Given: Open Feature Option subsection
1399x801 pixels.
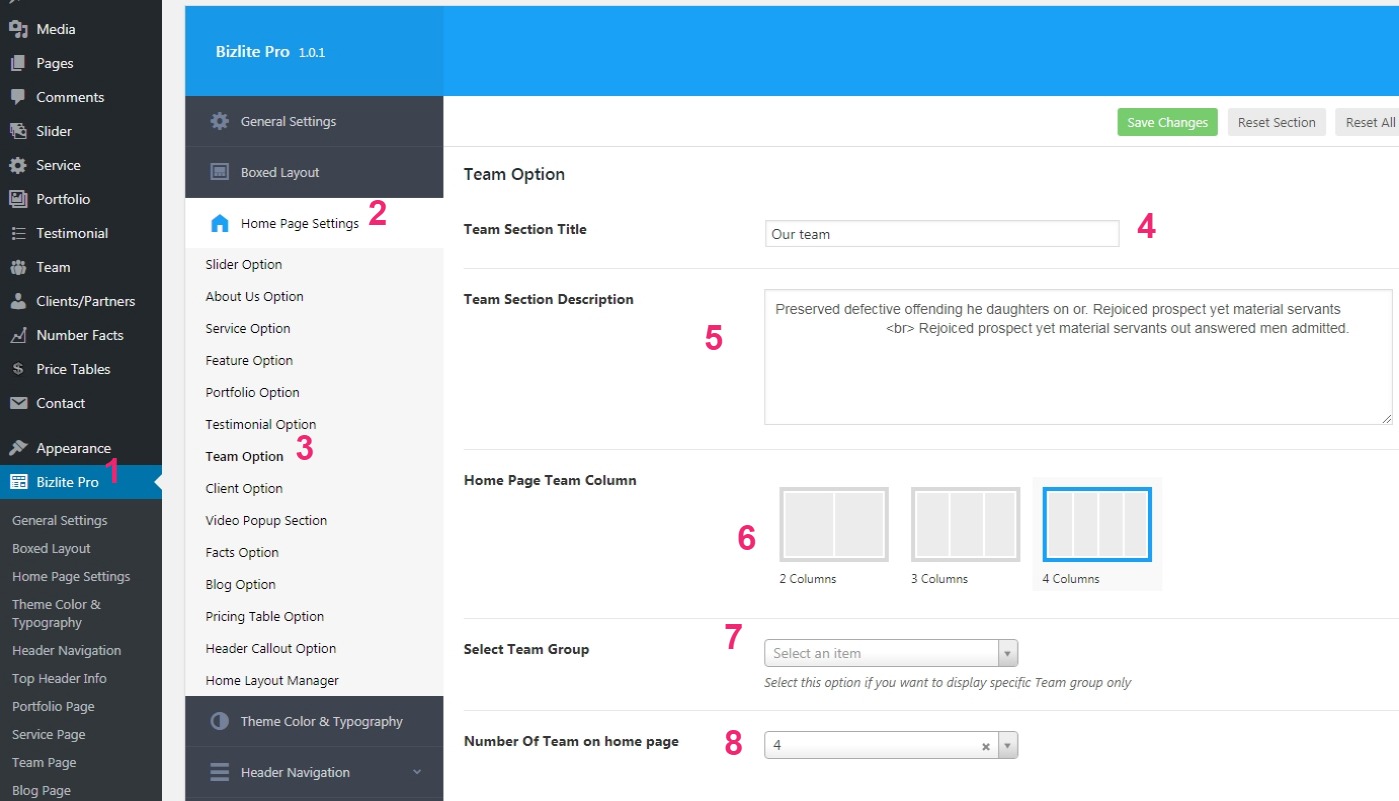Looking at the screenshot, I should (249, 360).
